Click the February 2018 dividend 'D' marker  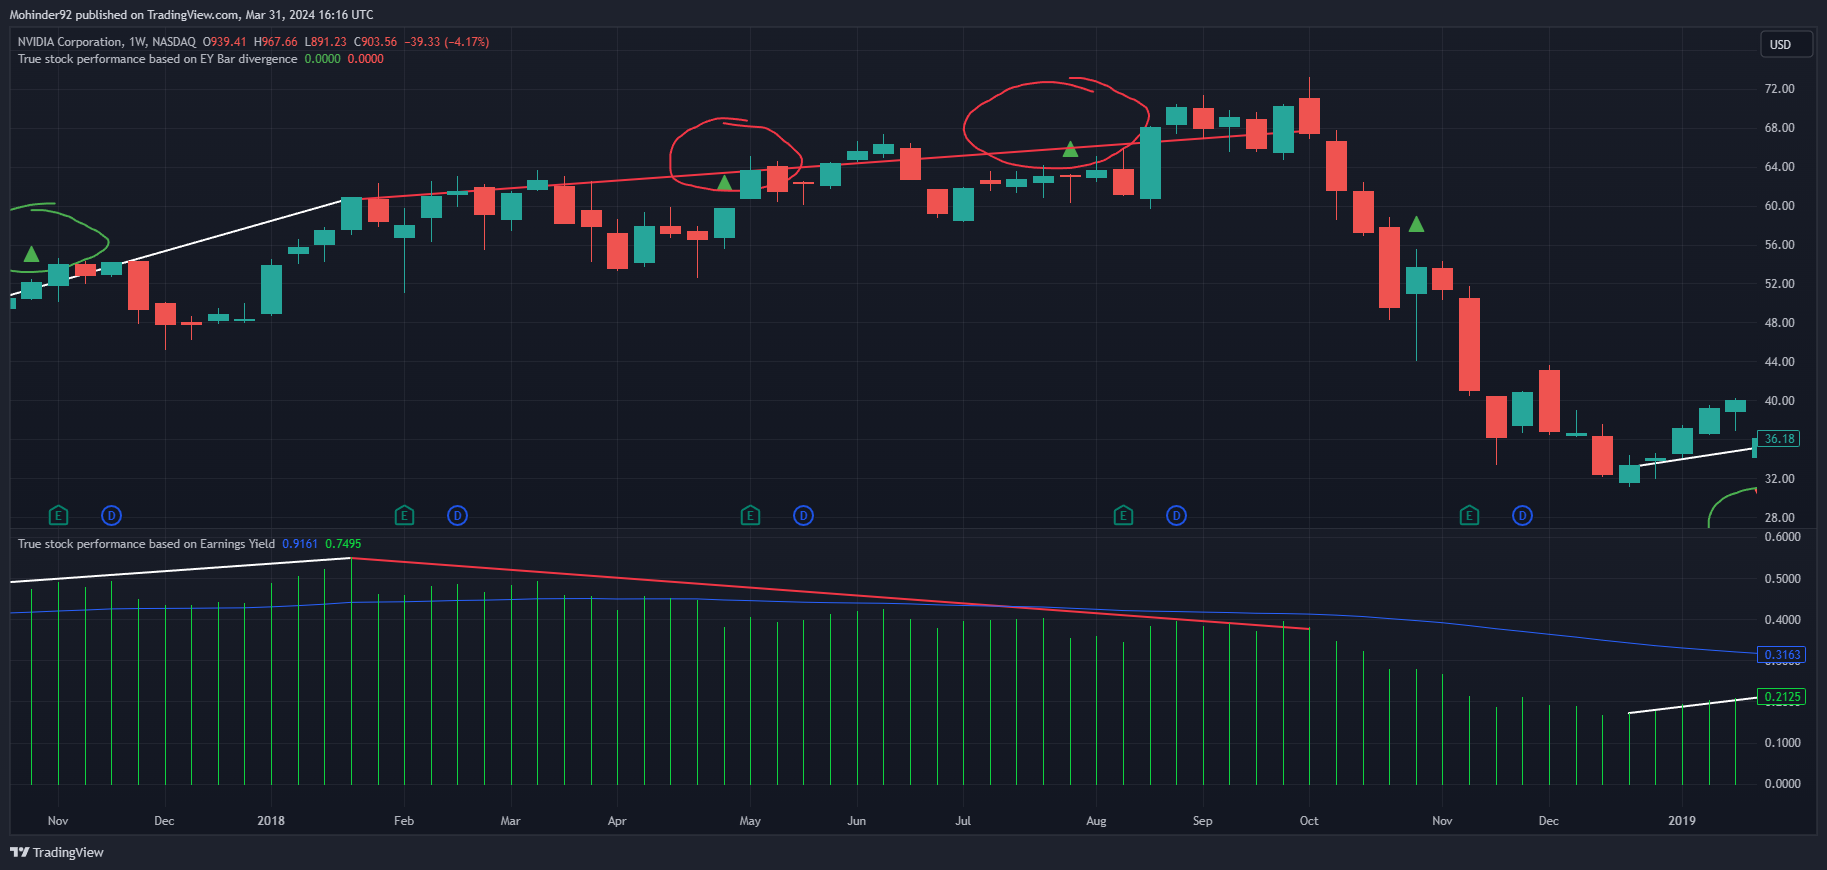457,516
